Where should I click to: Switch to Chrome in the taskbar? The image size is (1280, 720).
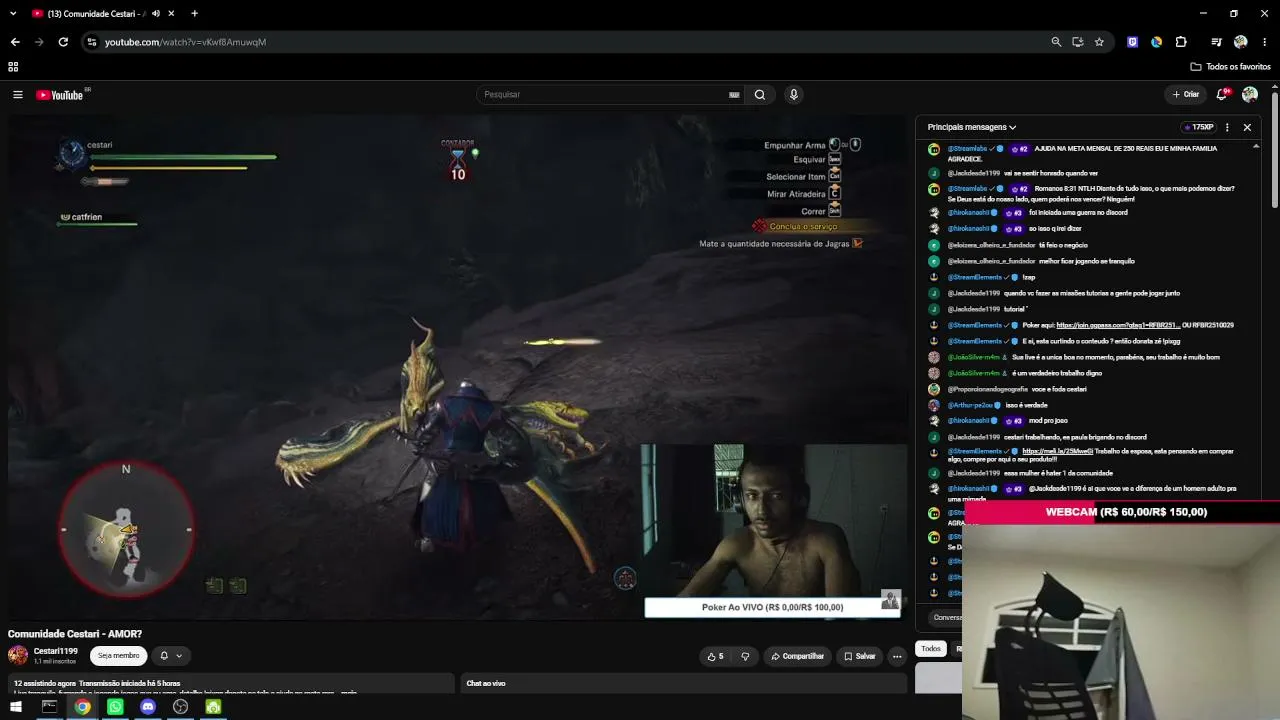[82, 707]
